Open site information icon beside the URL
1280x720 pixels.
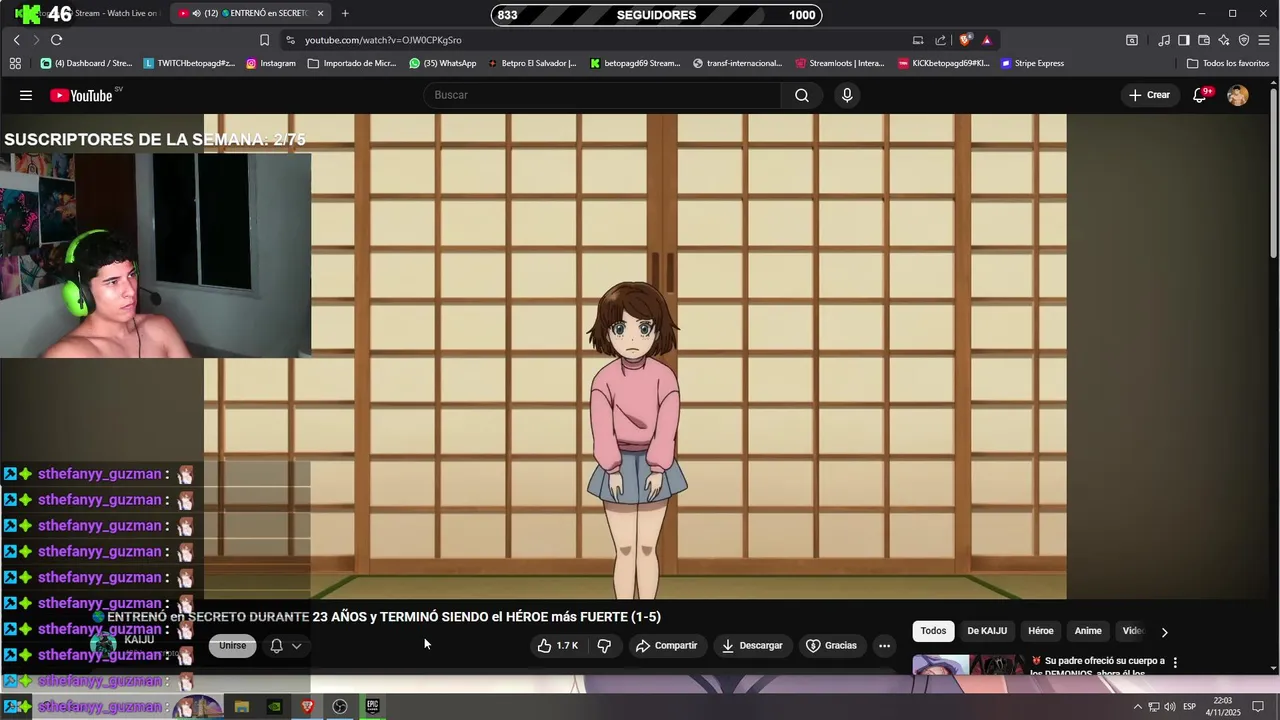[290, 40]
